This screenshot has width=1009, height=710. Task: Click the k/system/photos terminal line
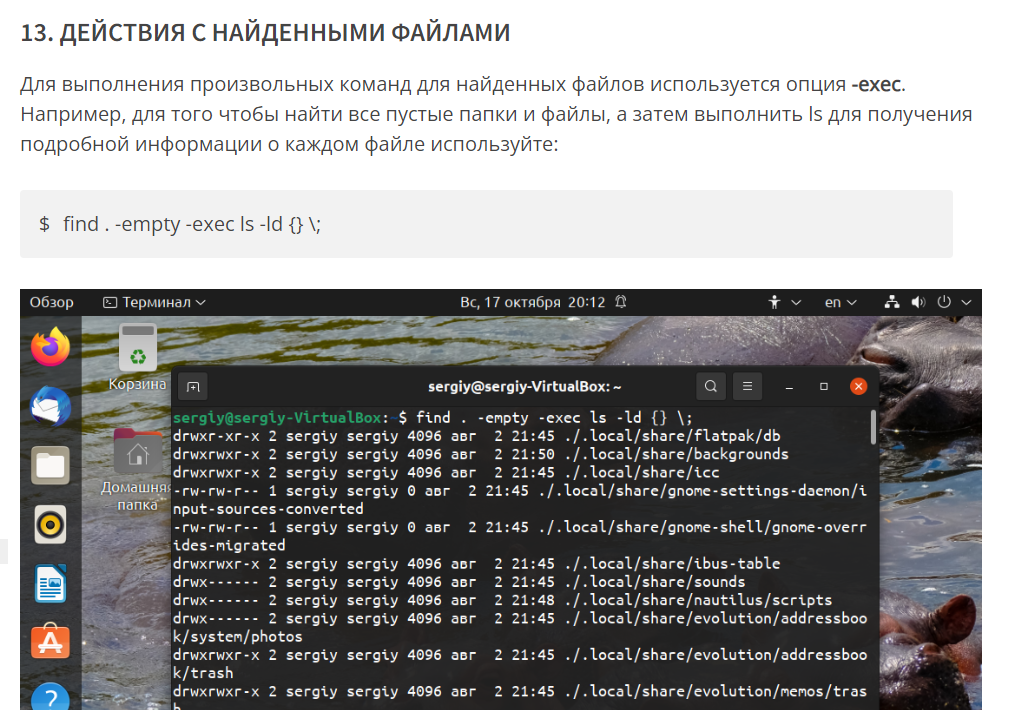[237, 637]
